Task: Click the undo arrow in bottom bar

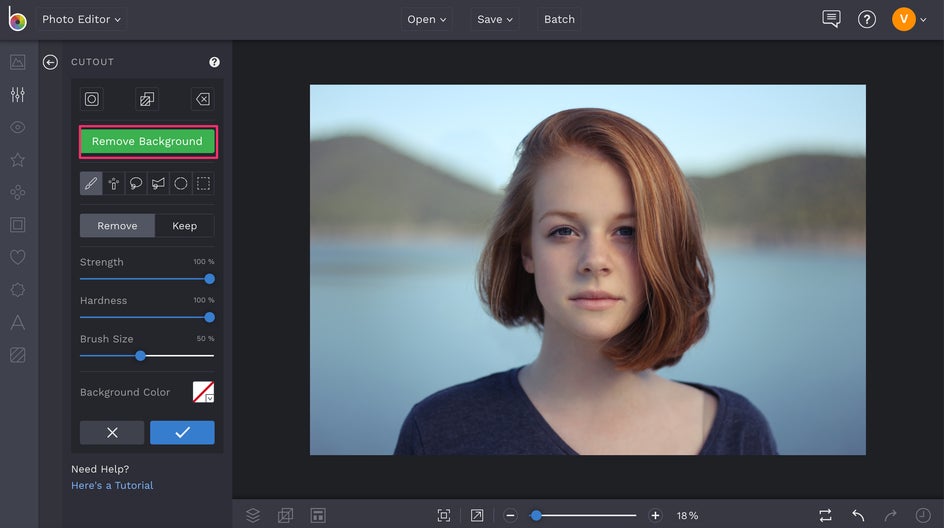Action: click(857, 515)
